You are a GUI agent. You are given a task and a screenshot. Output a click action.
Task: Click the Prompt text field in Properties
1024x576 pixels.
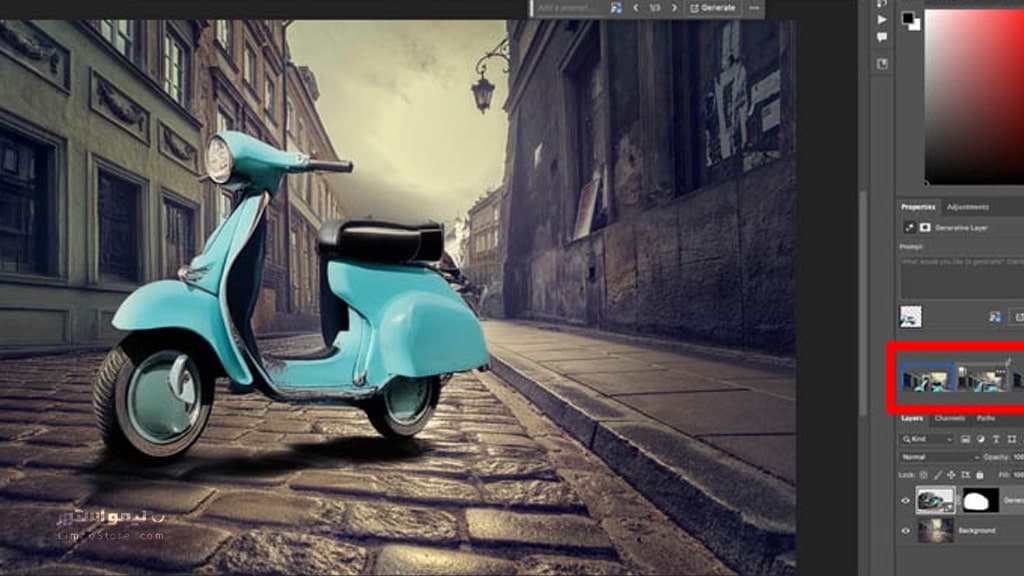coord(962,277)
